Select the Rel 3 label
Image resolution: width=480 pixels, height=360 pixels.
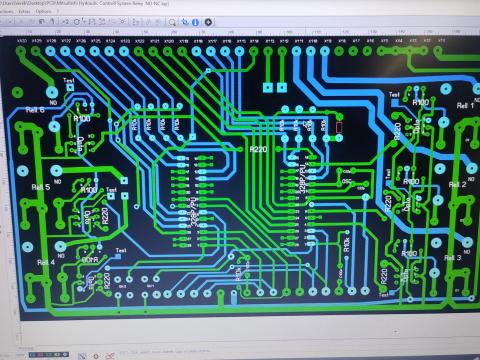pos(453,258)
